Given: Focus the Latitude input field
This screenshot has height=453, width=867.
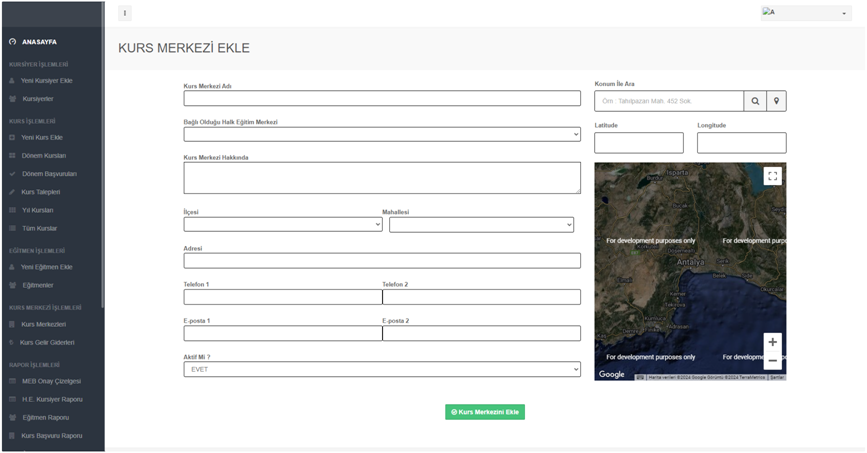Looking at the screenshot, I should tap(638, 143).
